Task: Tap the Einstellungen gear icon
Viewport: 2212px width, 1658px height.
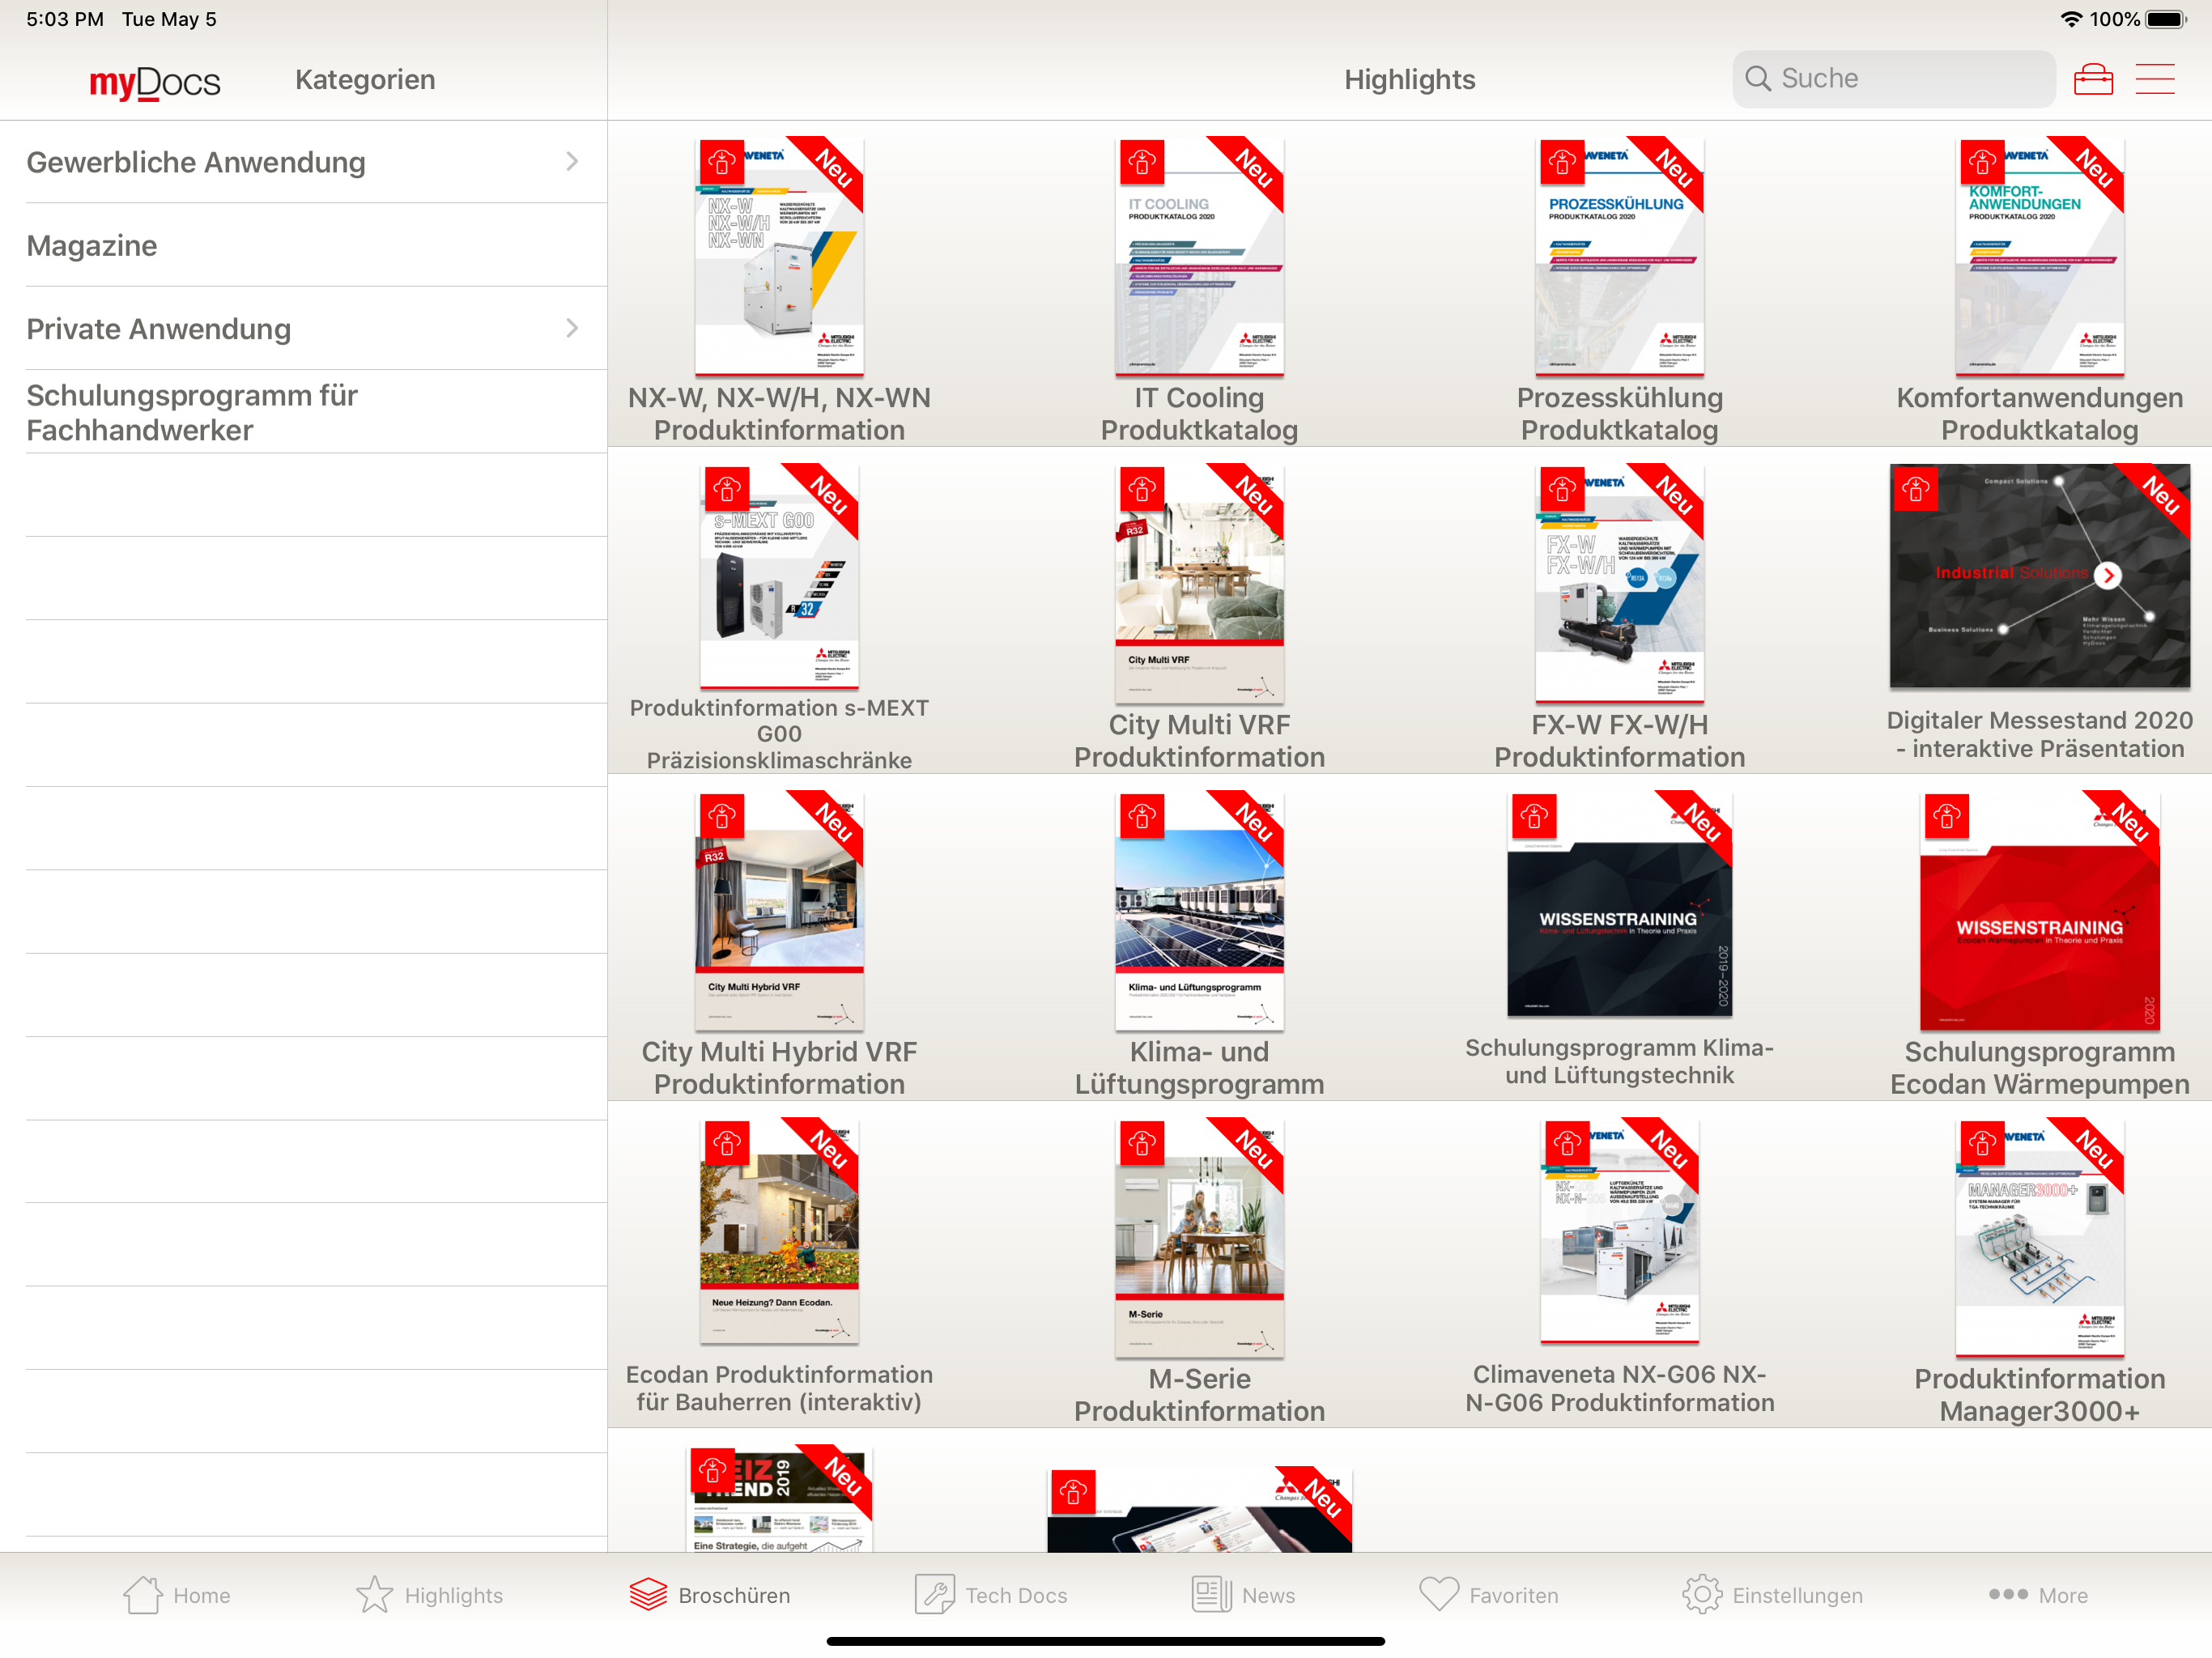Action: tap(1702, 1595)
